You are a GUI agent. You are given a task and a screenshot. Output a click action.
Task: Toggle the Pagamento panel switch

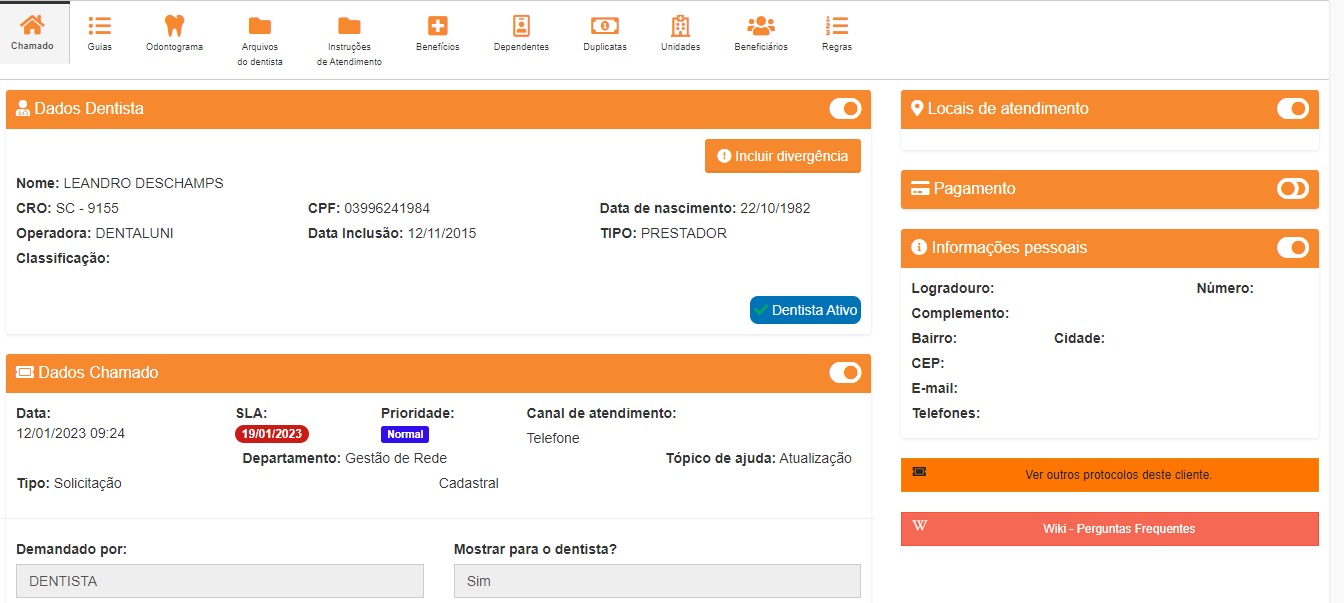[x=1293, y=188]
